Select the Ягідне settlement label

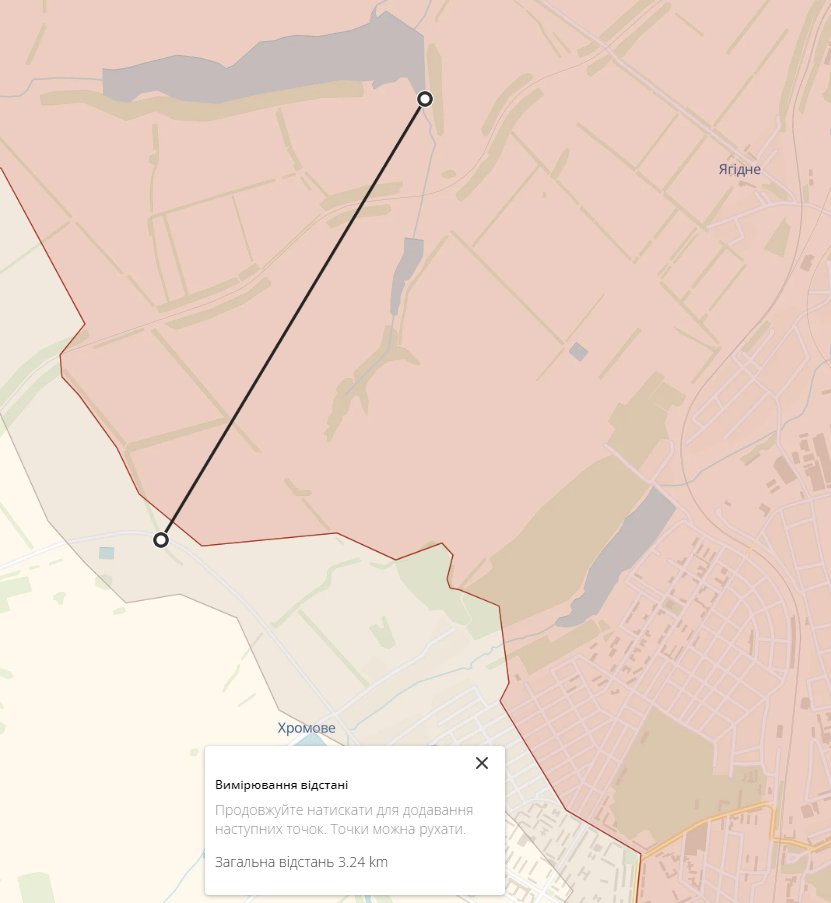pyautogui.click(x=739, y=169)
